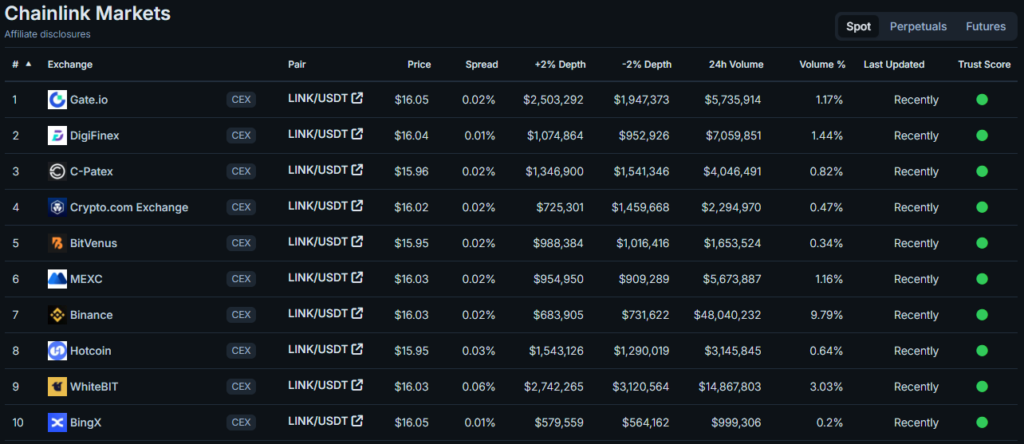1024x444 pixels.
Task: Sort markets by 24h Volume column
Action: [735, 64]
